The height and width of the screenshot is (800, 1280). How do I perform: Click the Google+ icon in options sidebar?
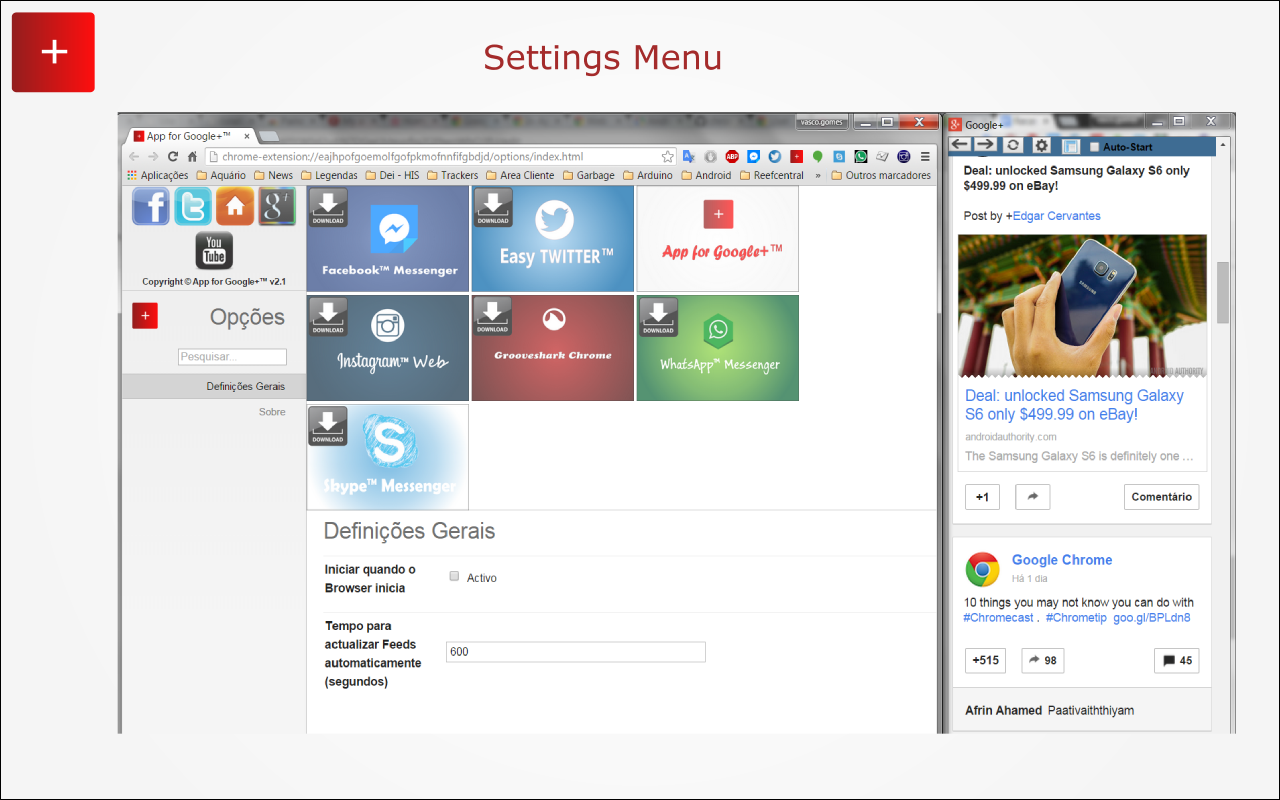coord(277,206)
